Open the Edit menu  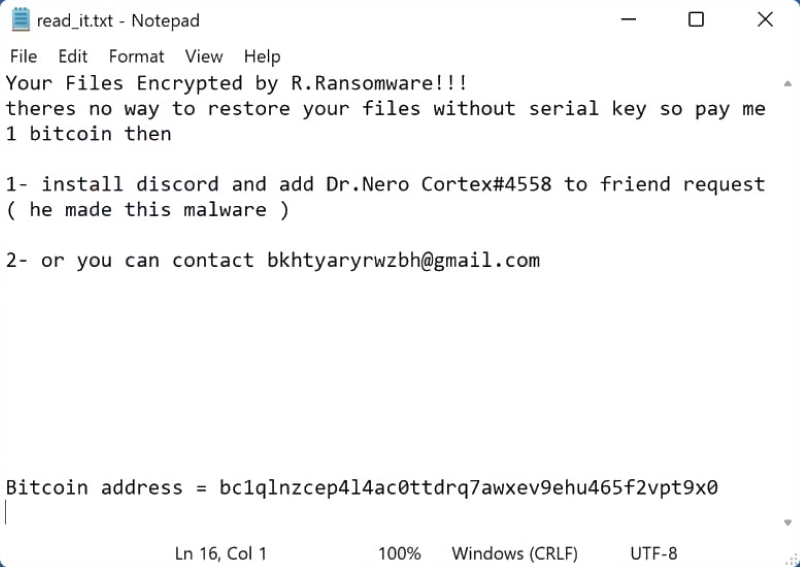click(72, 56)
